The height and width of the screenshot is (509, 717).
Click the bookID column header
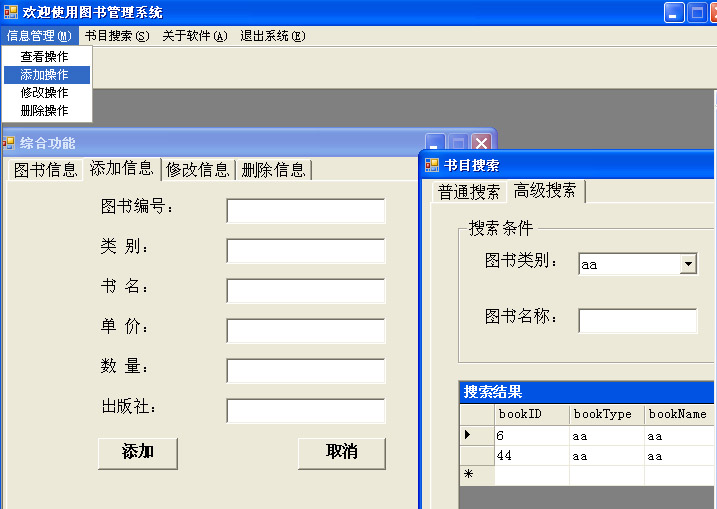pos(532,414)
